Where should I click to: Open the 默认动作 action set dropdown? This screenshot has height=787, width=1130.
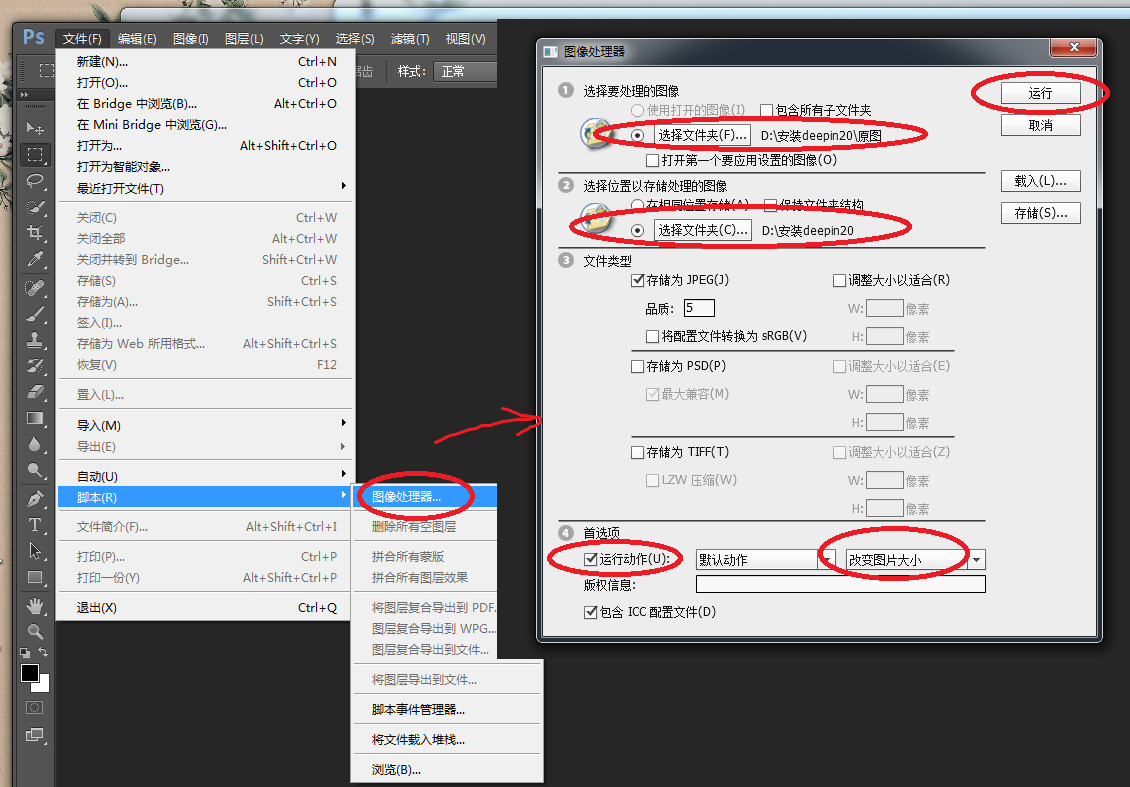pyautogui.click(x=765, y=560)
